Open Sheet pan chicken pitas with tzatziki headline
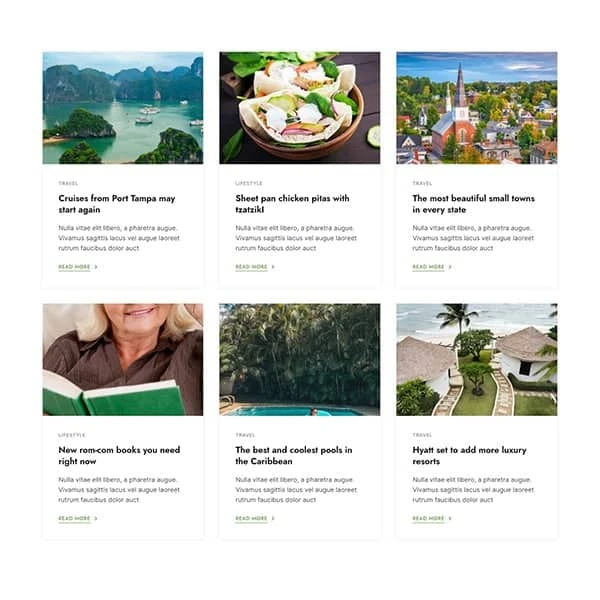 tap(292, 204)
